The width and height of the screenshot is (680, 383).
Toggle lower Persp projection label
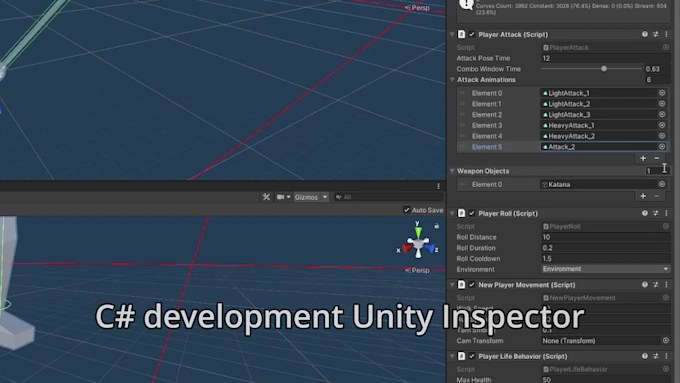coord(417,270)
